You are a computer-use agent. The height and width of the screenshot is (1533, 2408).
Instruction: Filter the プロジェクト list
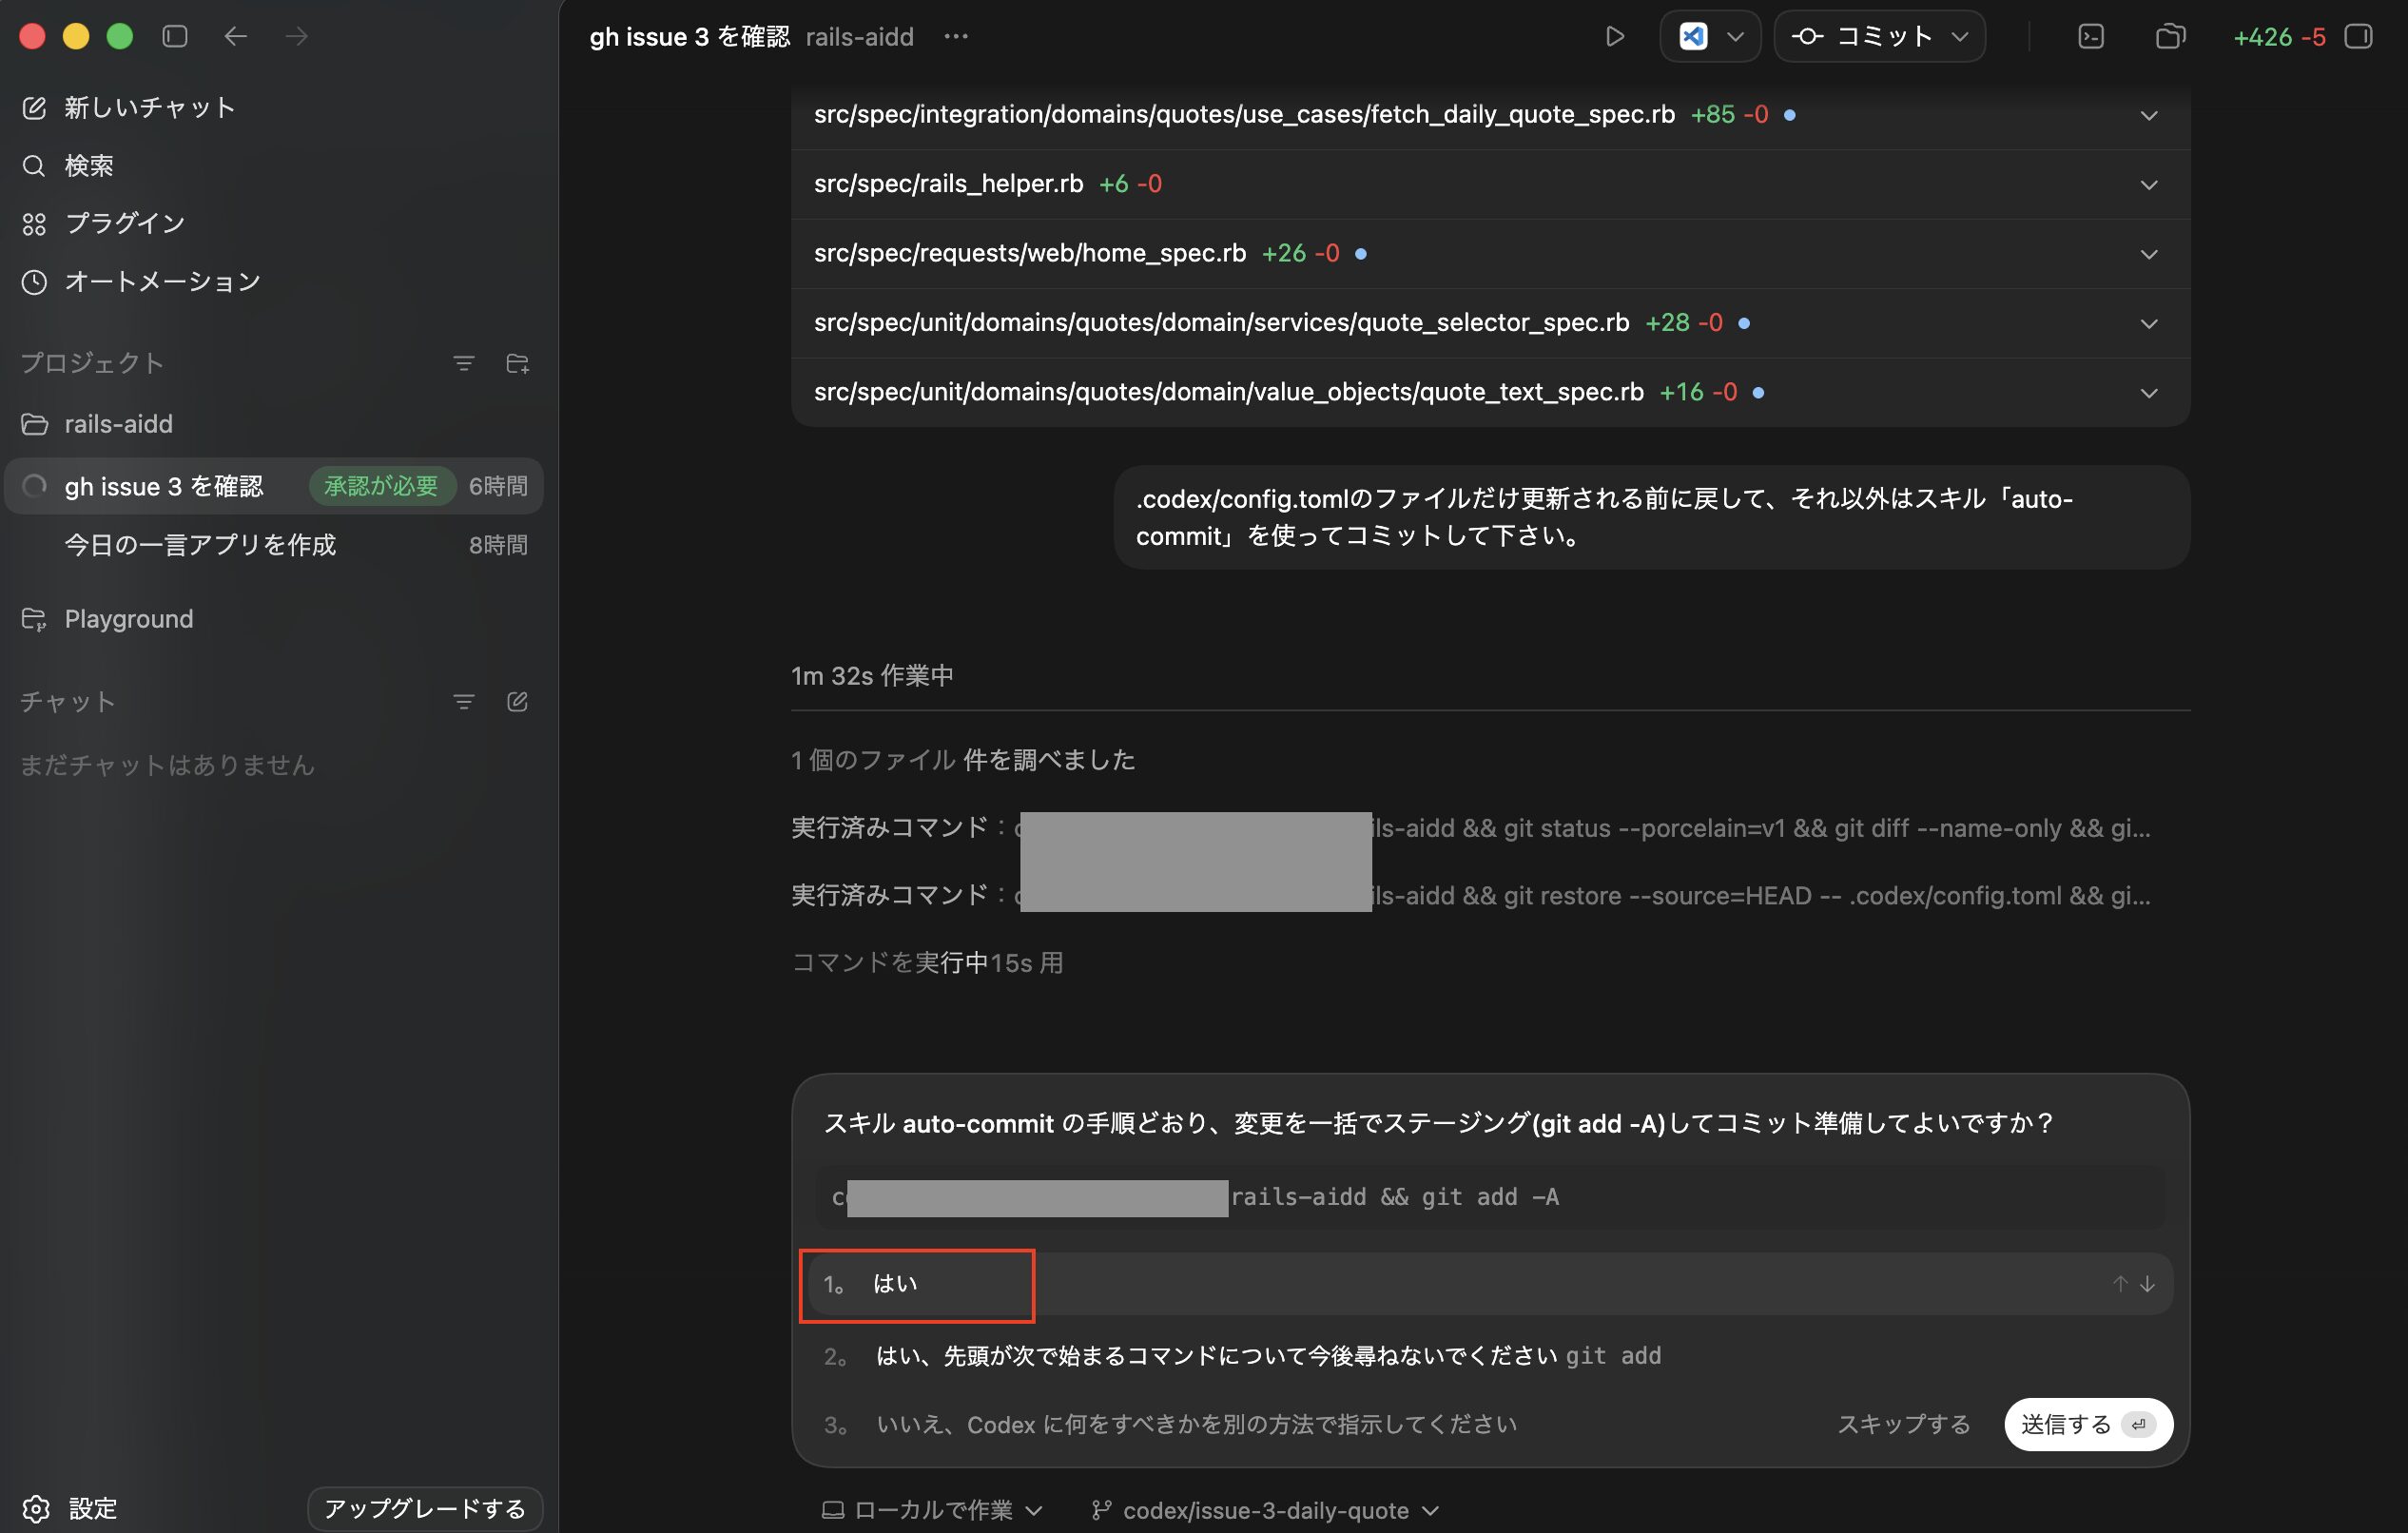click(463, 363)
